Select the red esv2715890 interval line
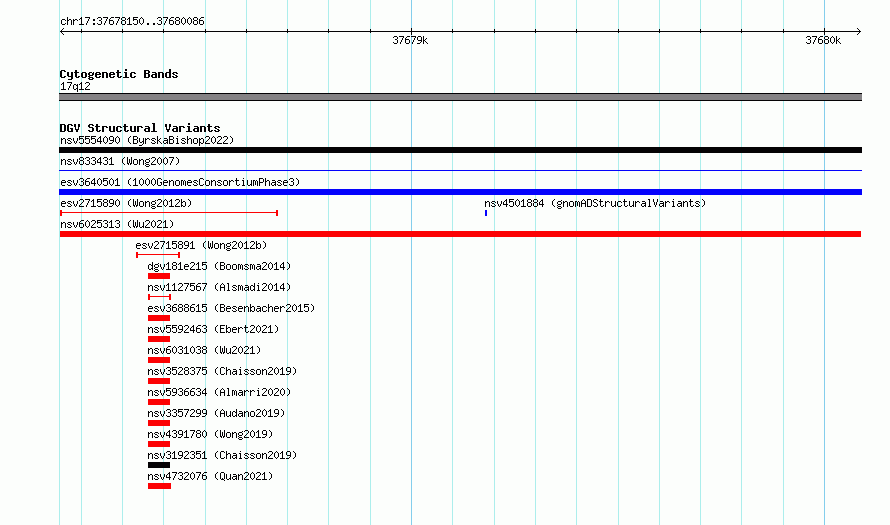 click(169, 213)
